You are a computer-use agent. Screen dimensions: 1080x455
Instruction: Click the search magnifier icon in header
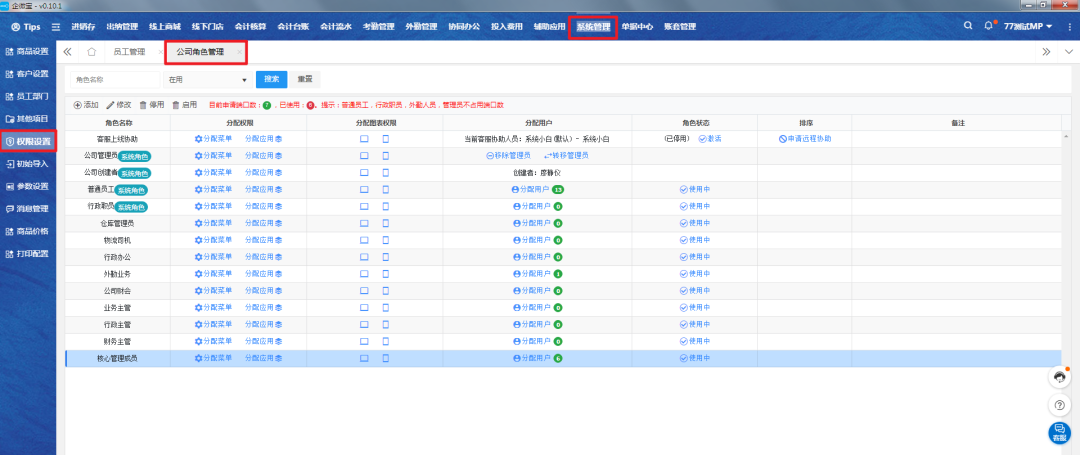[967, 25]
